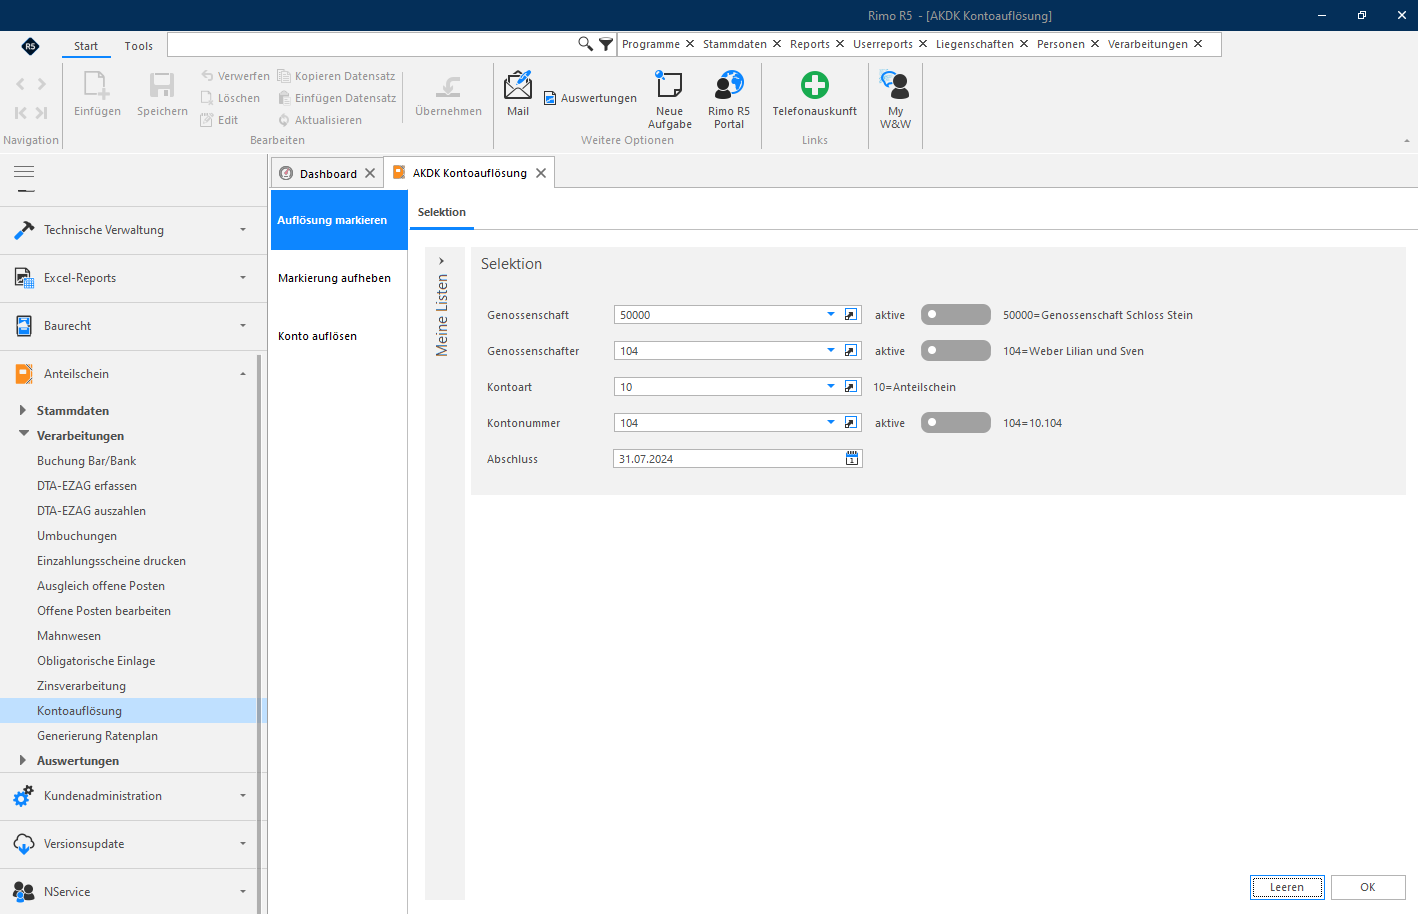Confirm with the OK button
1418x914 pixels.
[1368, 887]
